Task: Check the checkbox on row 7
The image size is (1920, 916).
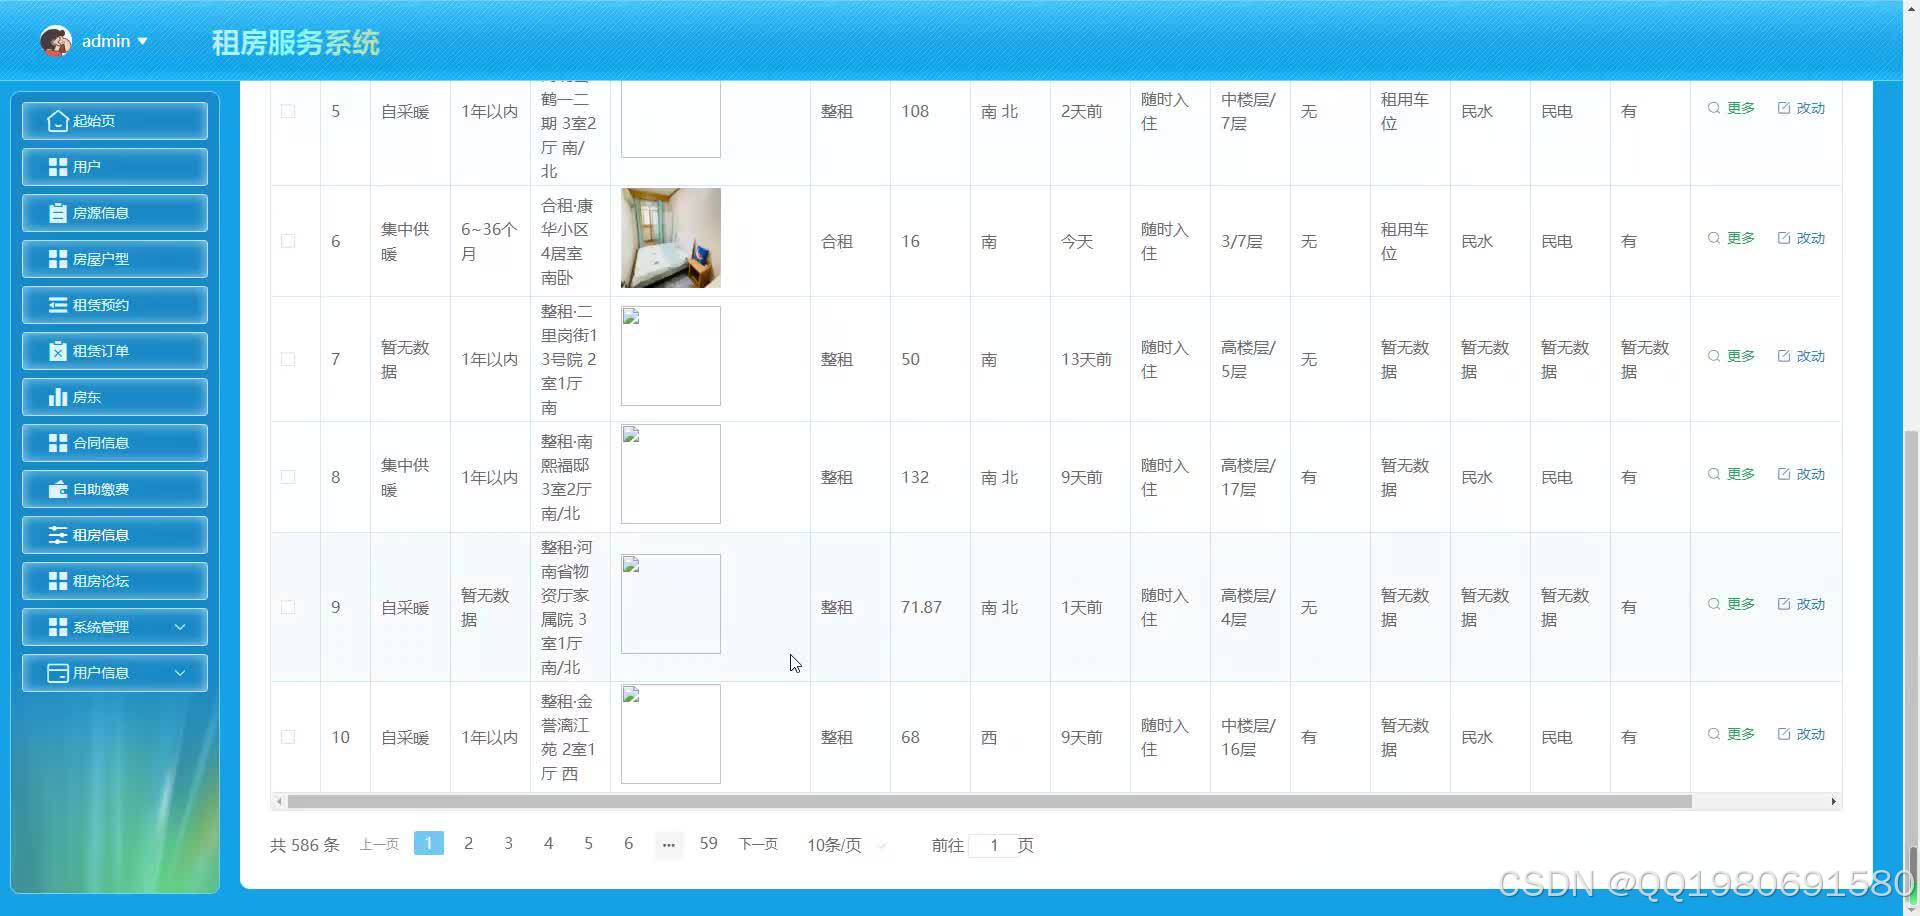Action: point(289,359)
